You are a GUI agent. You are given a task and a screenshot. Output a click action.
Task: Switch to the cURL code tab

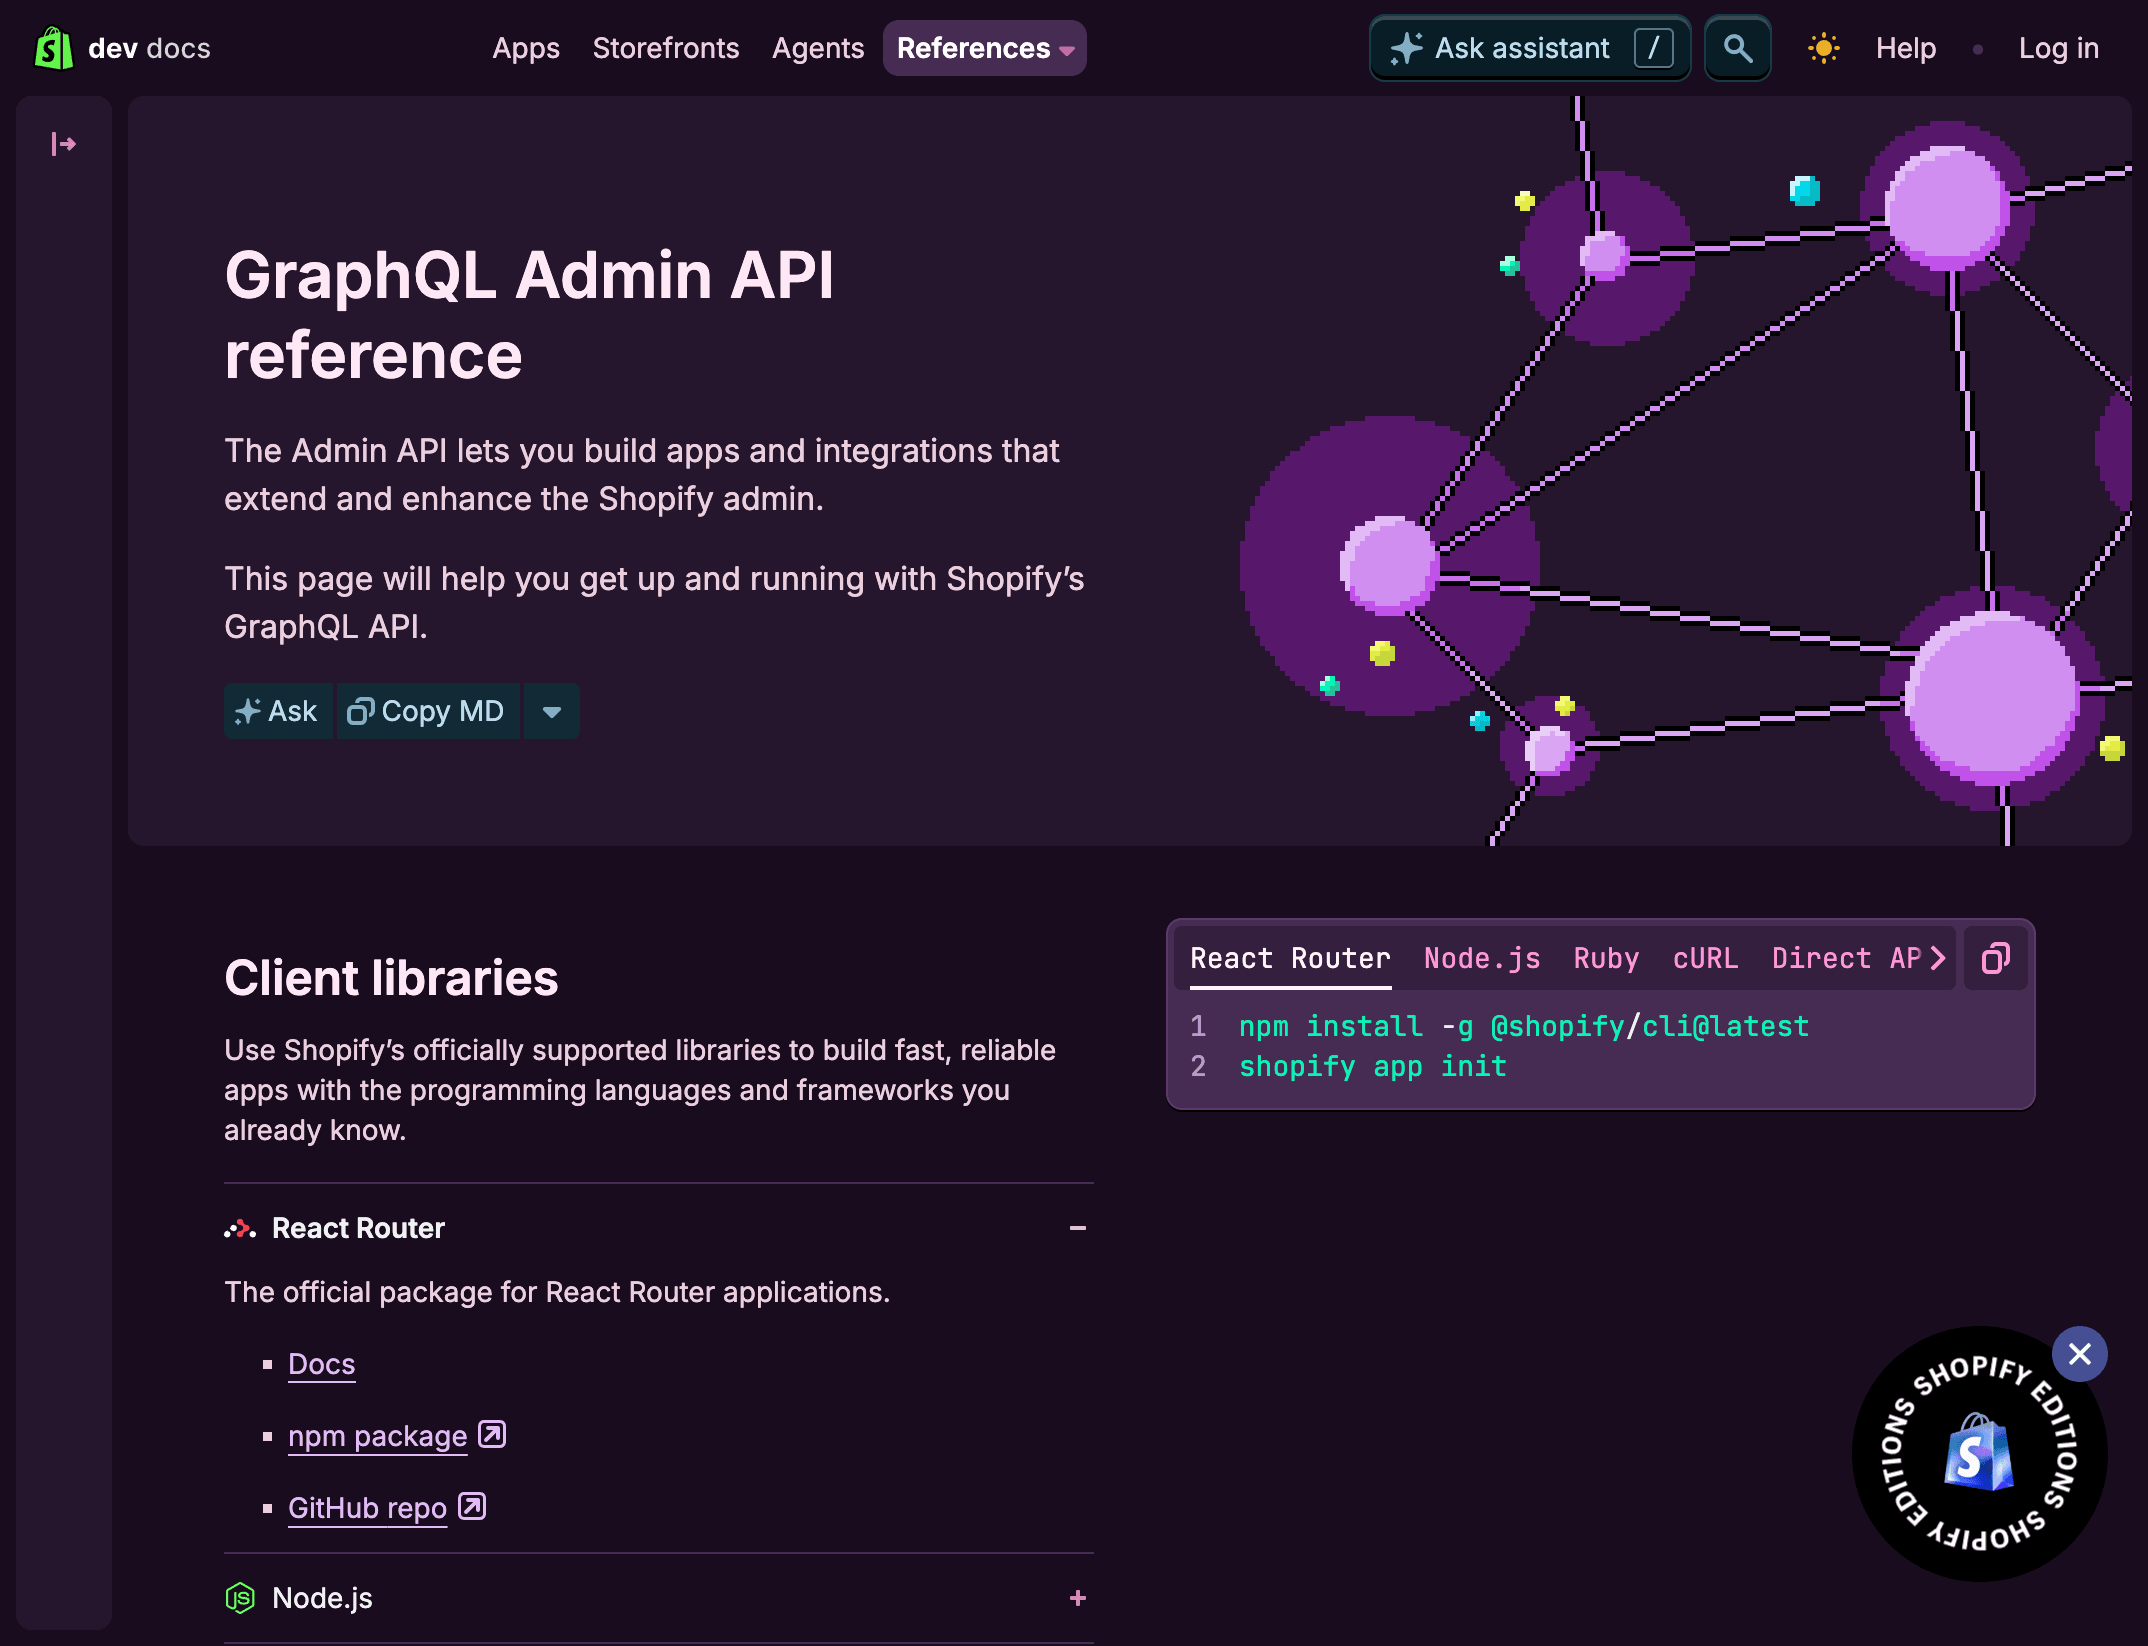(1705, 958)
